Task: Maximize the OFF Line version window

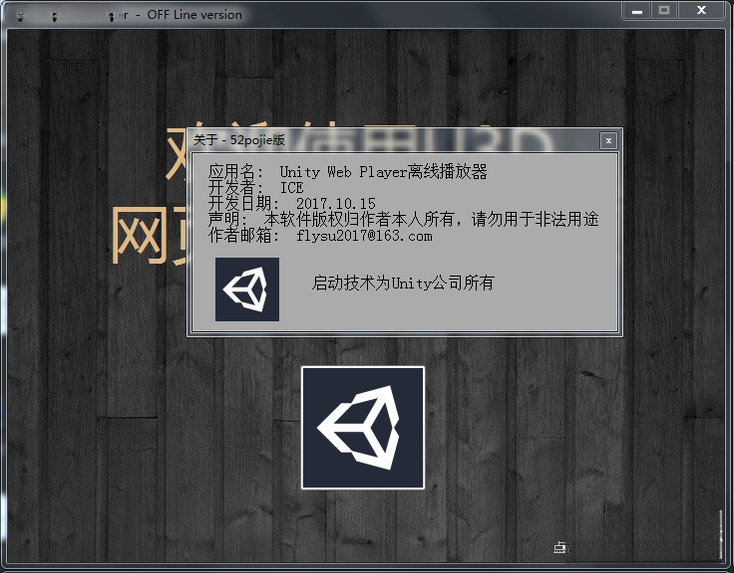Action: tap(663, 11)
